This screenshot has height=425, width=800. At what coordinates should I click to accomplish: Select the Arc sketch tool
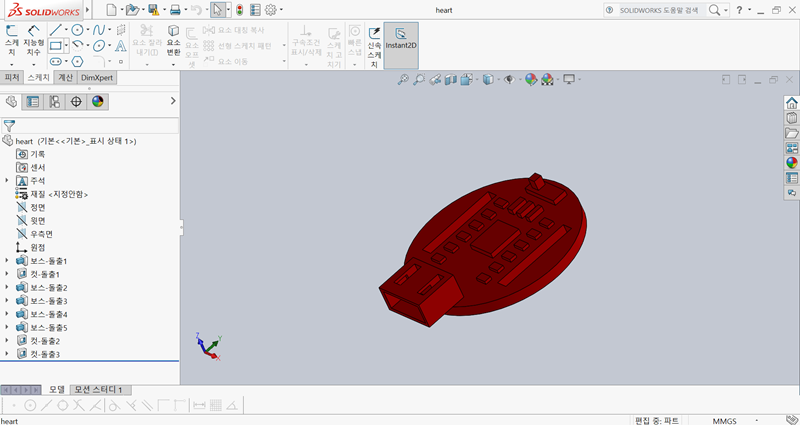77,46
